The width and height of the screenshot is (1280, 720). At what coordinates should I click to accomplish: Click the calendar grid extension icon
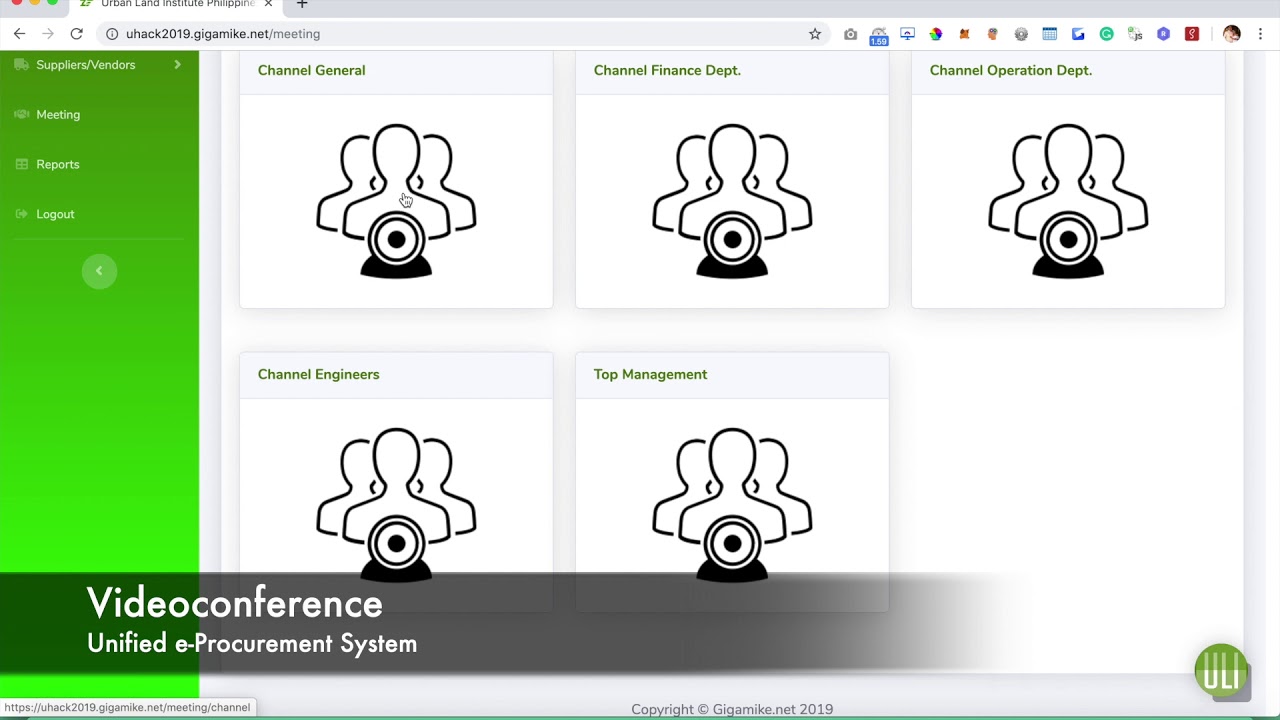[x=1049, y=34]
